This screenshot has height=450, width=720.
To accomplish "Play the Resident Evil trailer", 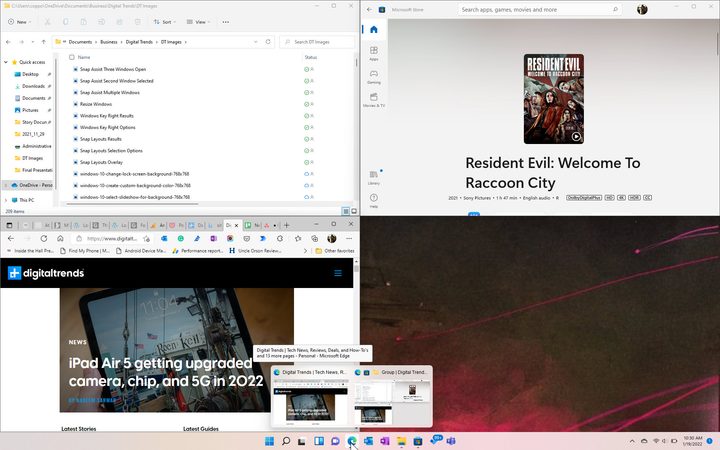I will click(576, 136).
